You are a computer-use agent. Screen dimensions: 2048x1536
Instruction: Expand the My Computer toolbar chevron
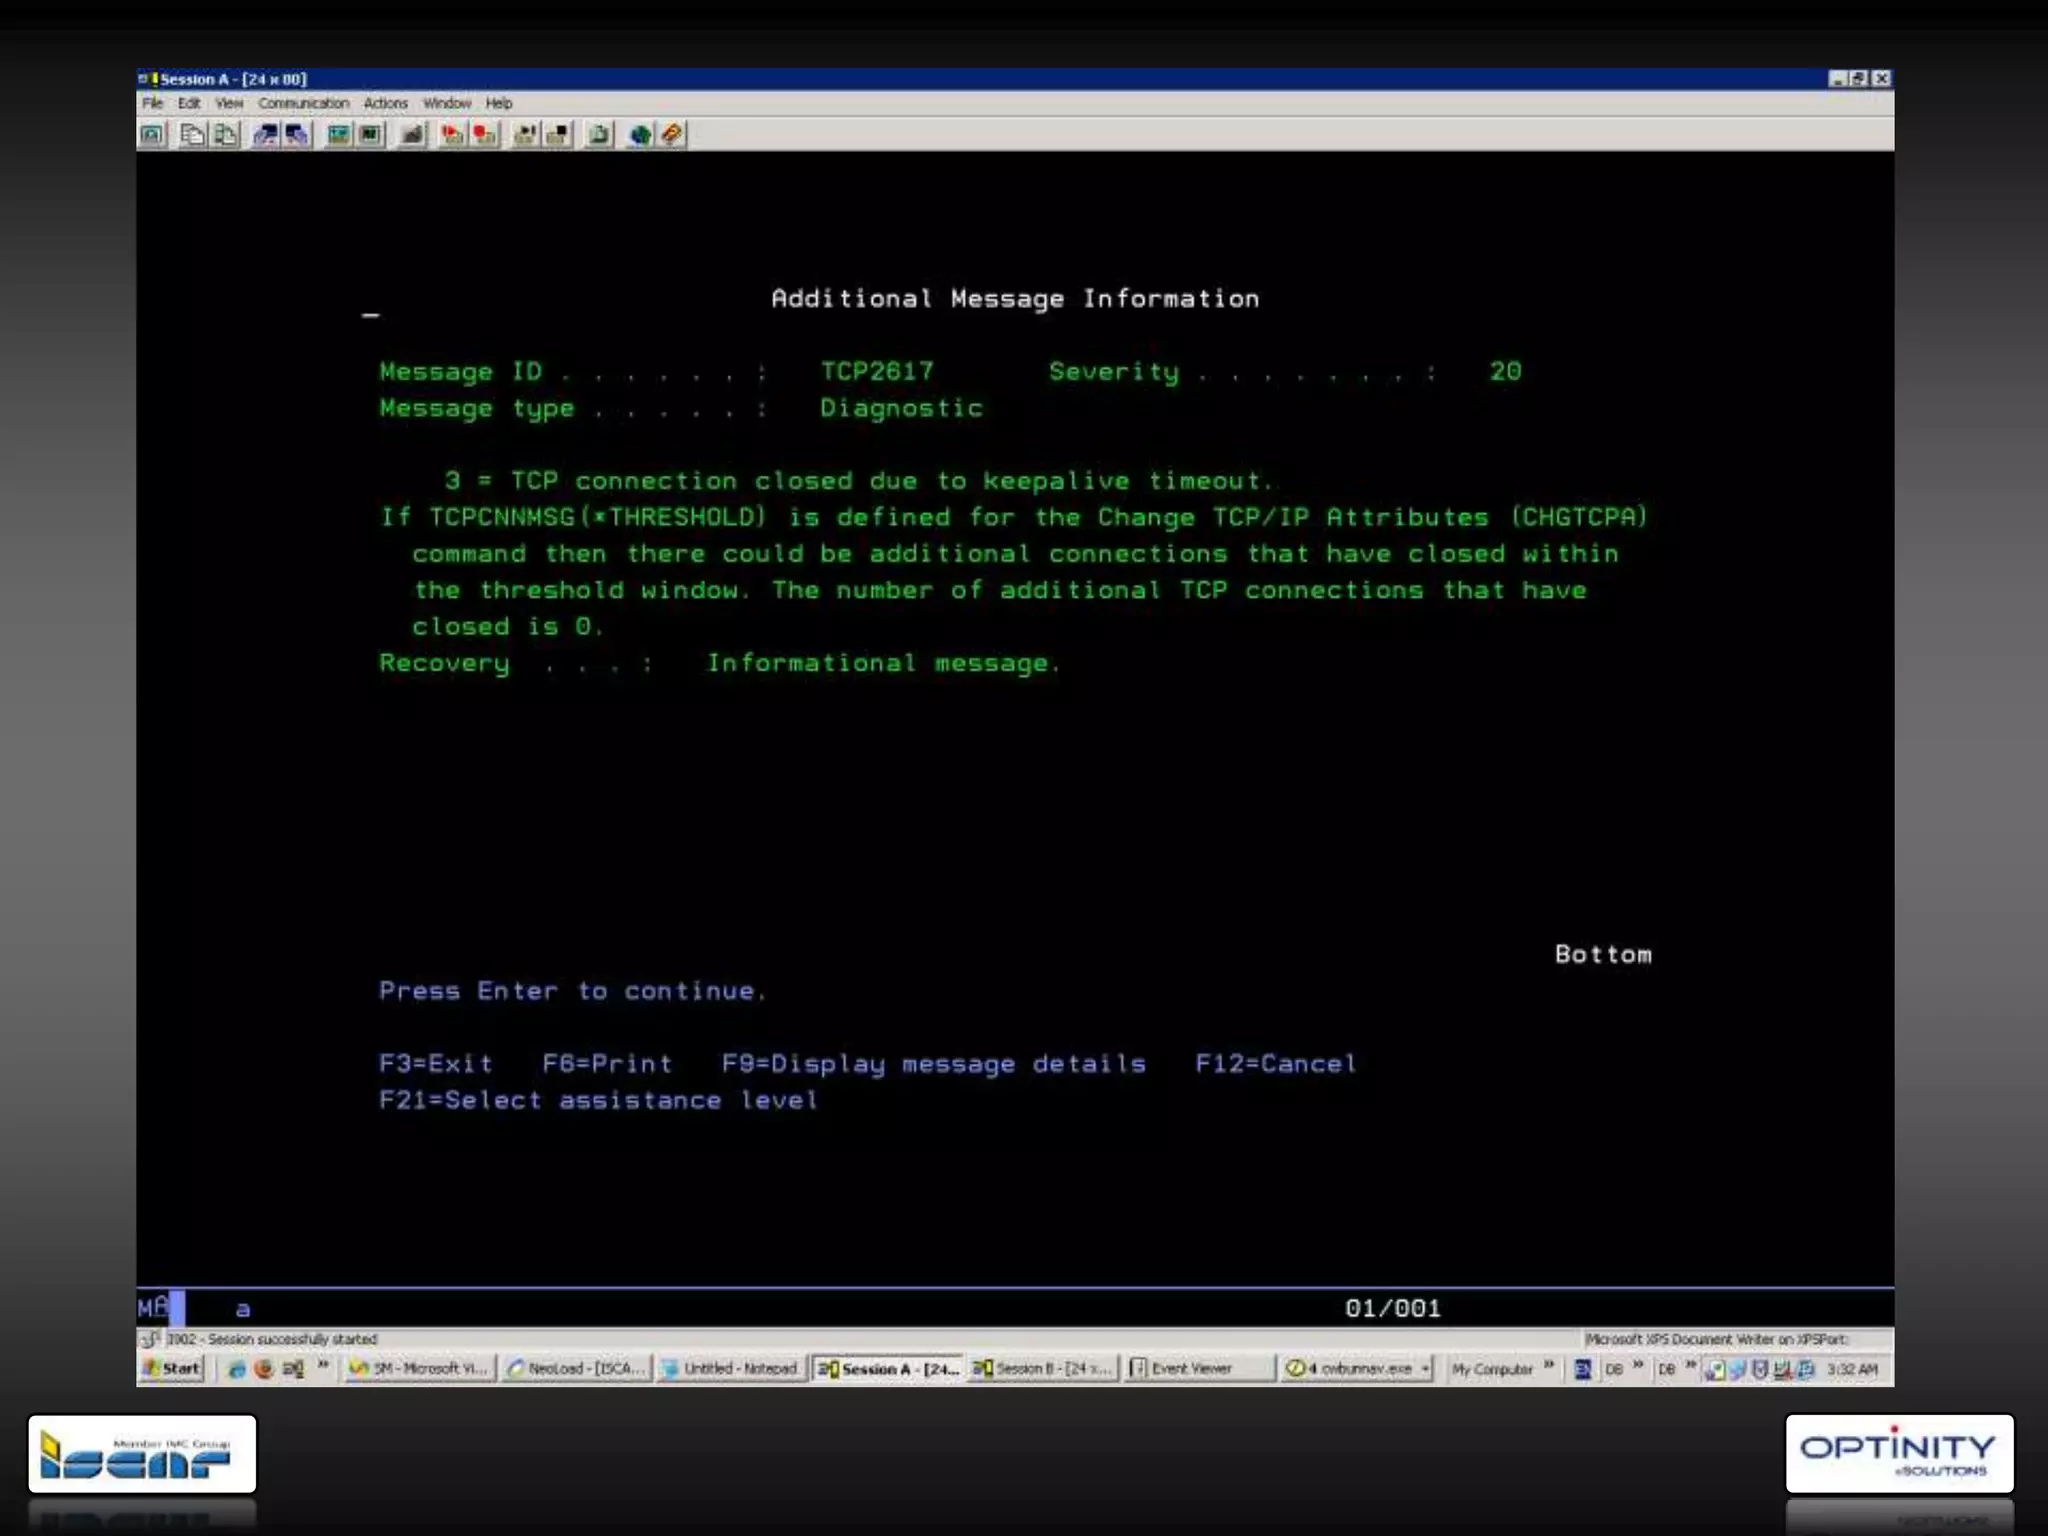(1549, 1366)
